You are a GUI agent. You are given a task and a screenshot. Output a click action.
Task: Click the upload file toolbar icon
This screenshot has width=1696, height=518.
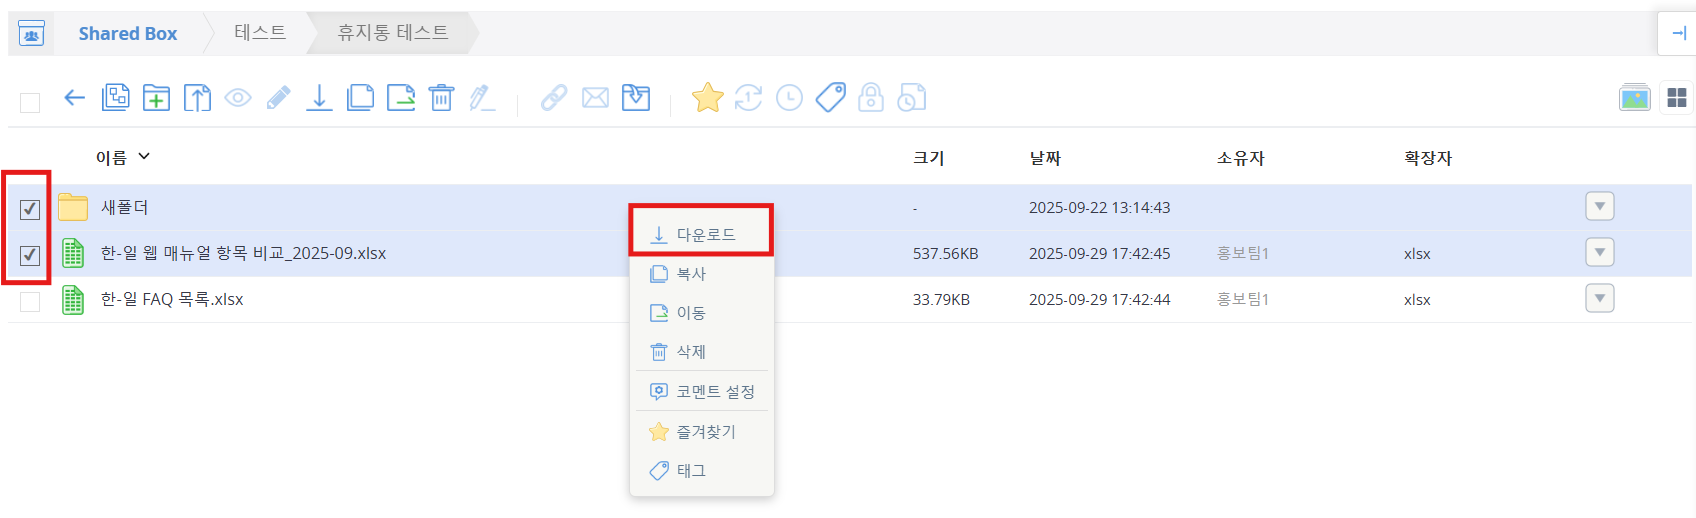197,98
